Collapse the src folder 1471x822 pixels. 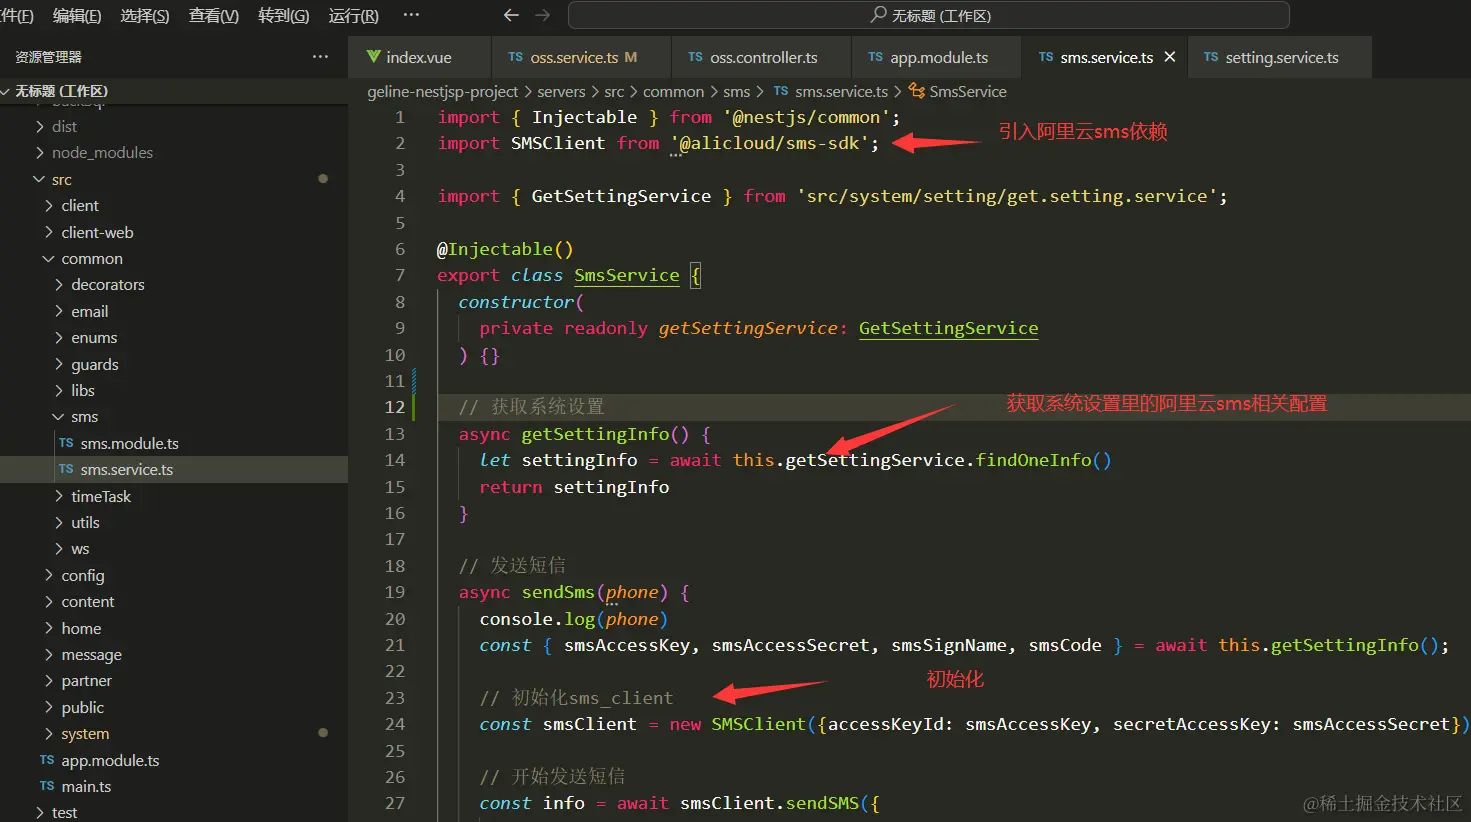pyautogui.click(x=39, y=179)
